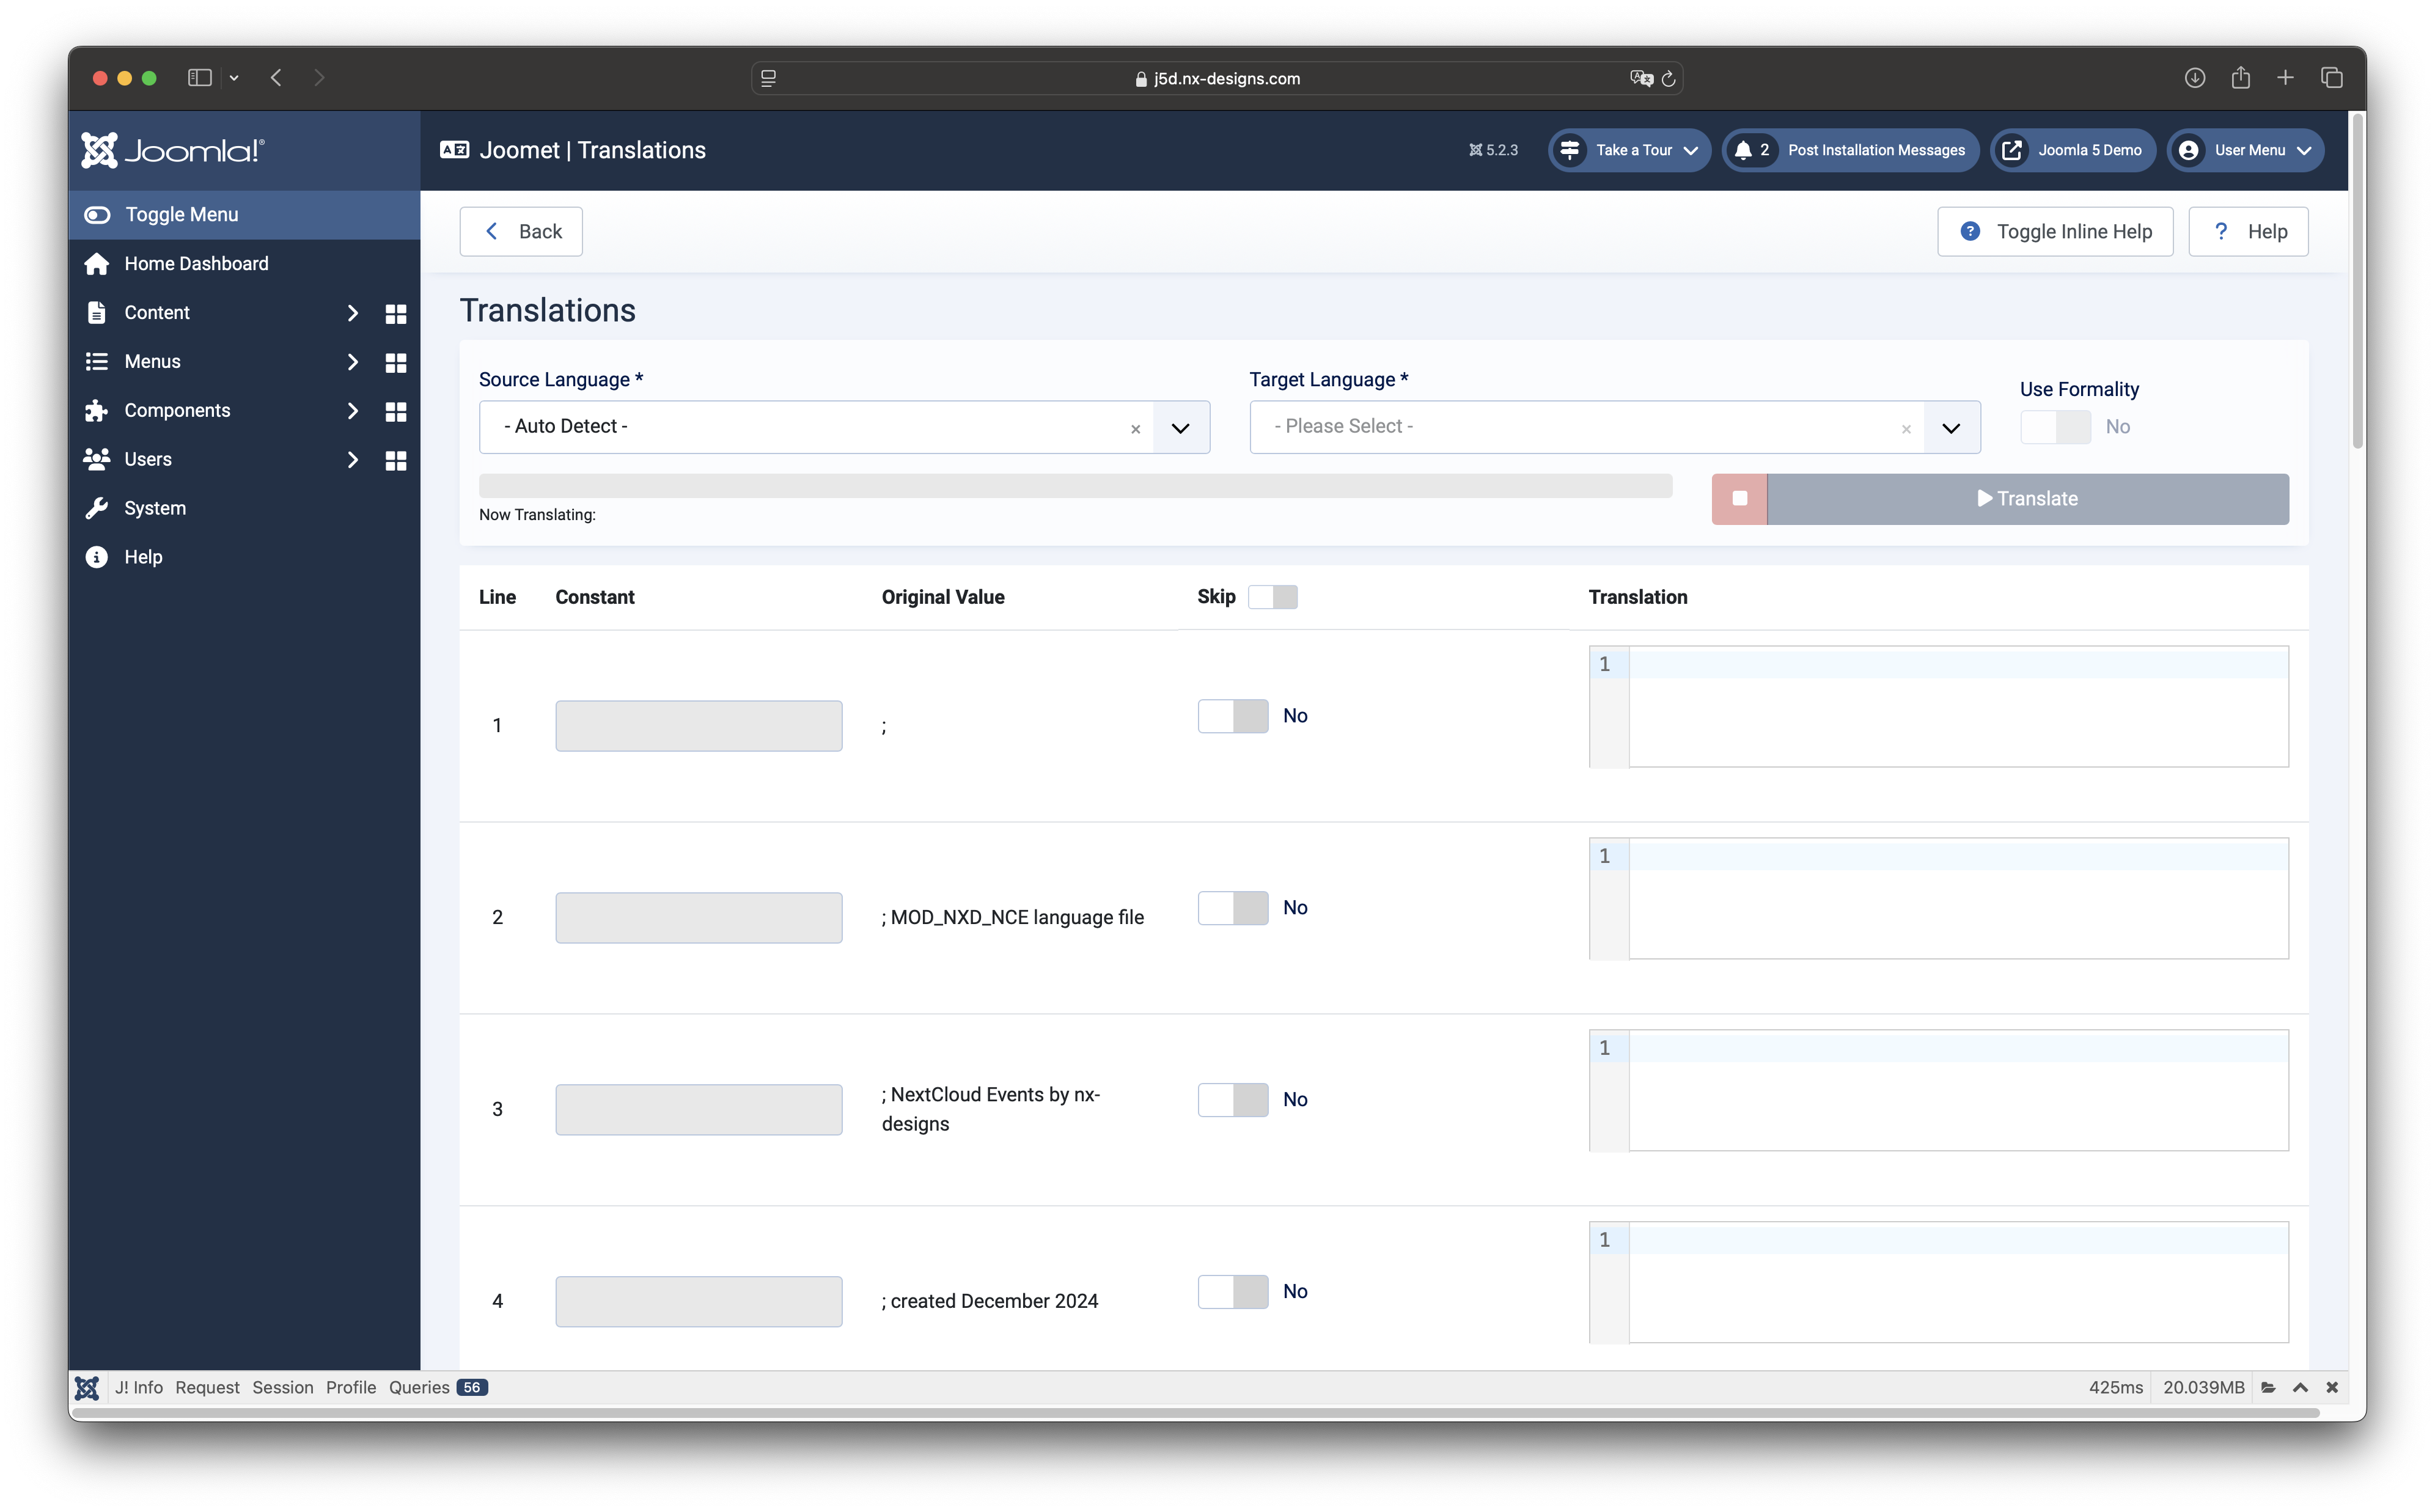The width and height of the screenshot is (2435, 1512).
Task: Click the Help toolbar button
Action: (x=2248, y=232)
